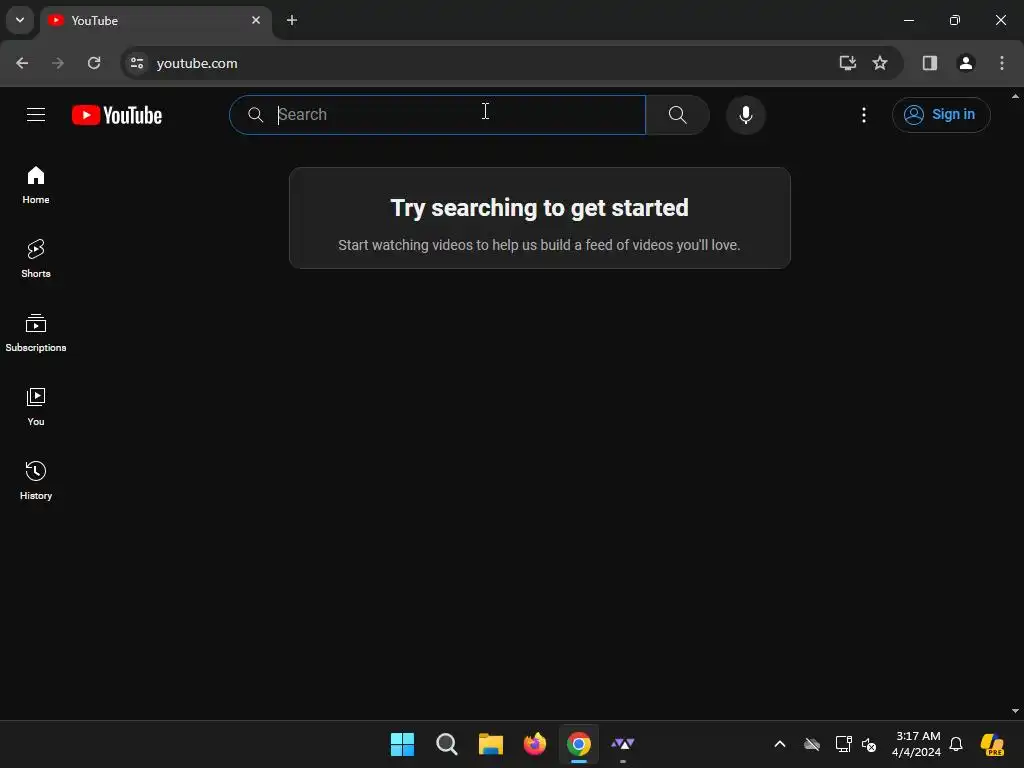Viewport: 1024px width, 768px height.
Task: Click the Chrome taskbar icon
Action: (x=579, y=744)
